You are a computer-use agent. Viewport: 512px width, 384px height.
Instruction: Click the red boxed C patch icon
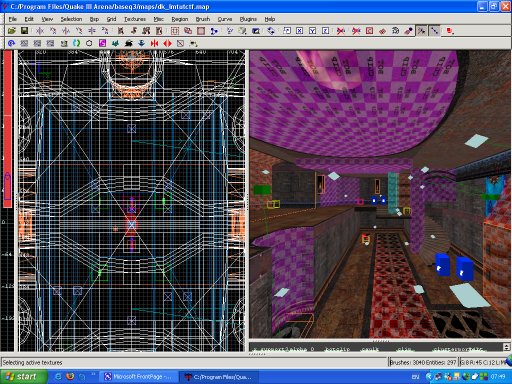tap(369, 31)
